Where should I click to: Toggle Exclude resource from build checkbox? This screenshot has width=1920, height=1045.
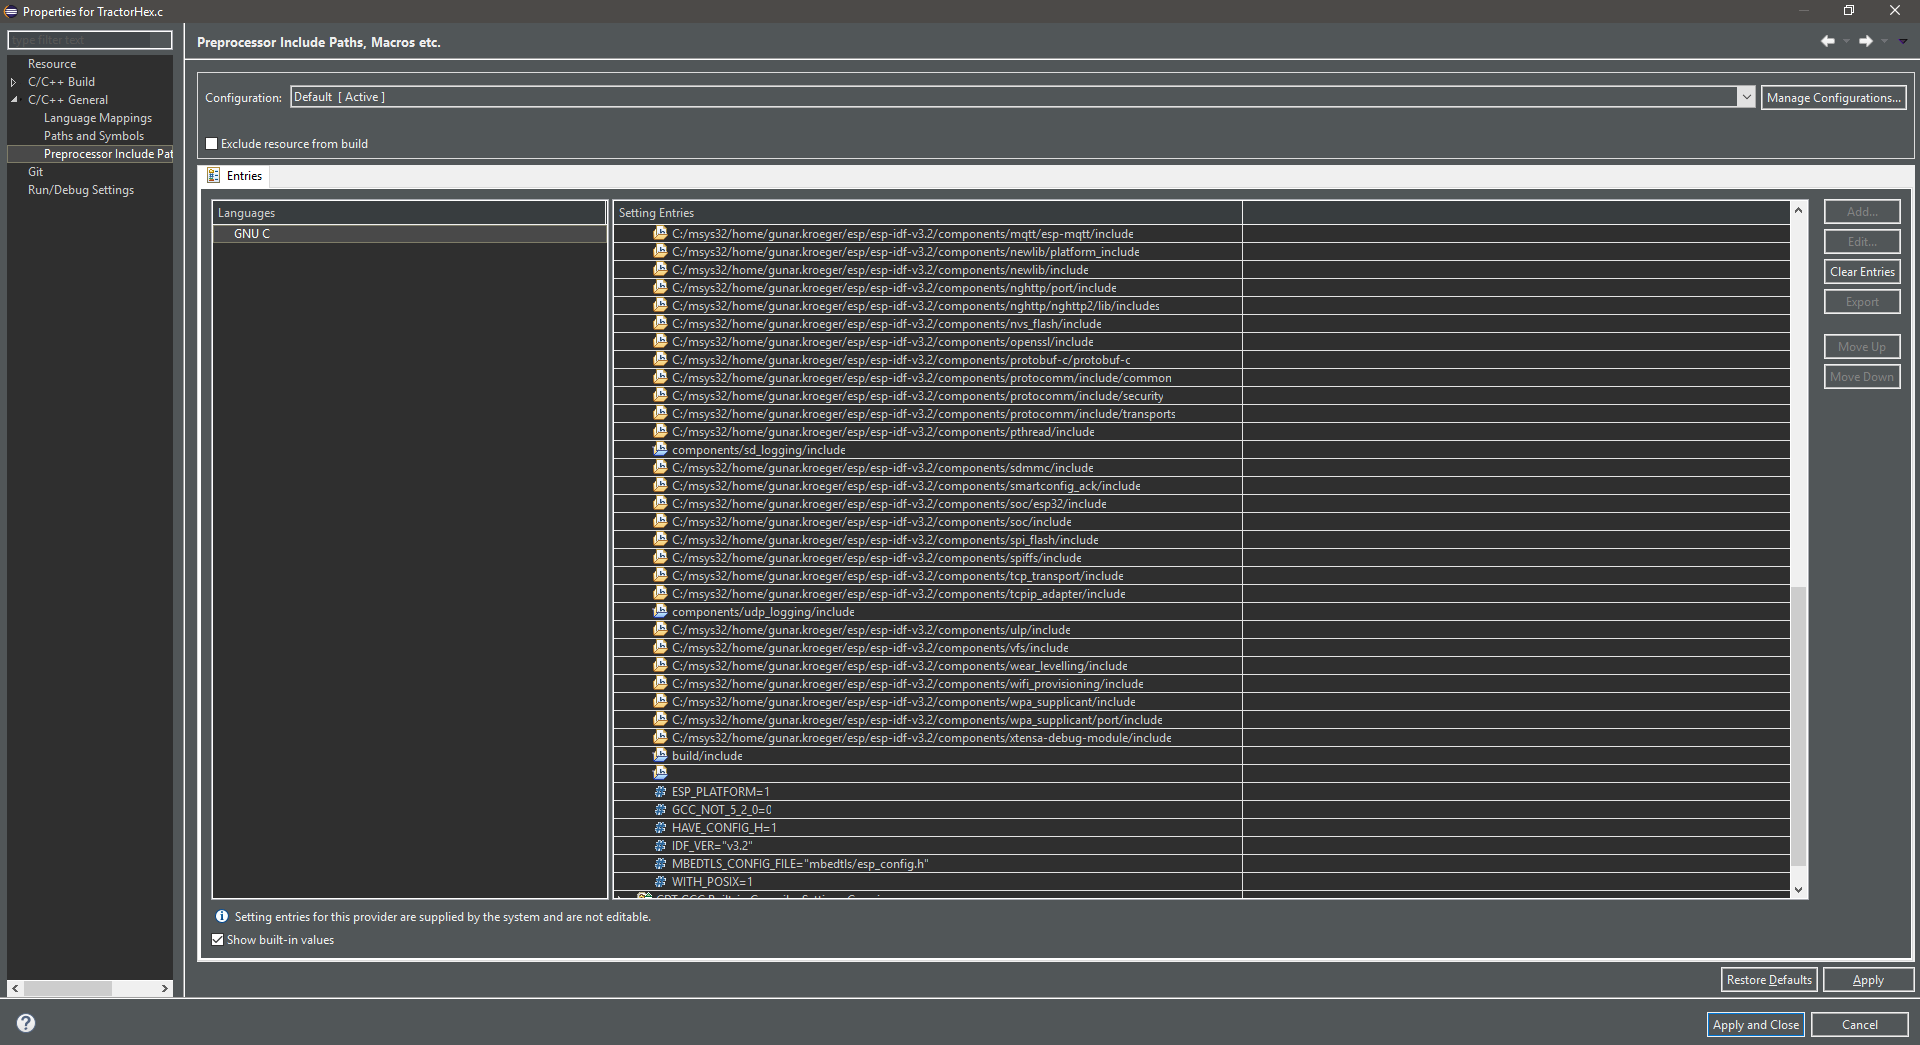click(x=211, y=144)
